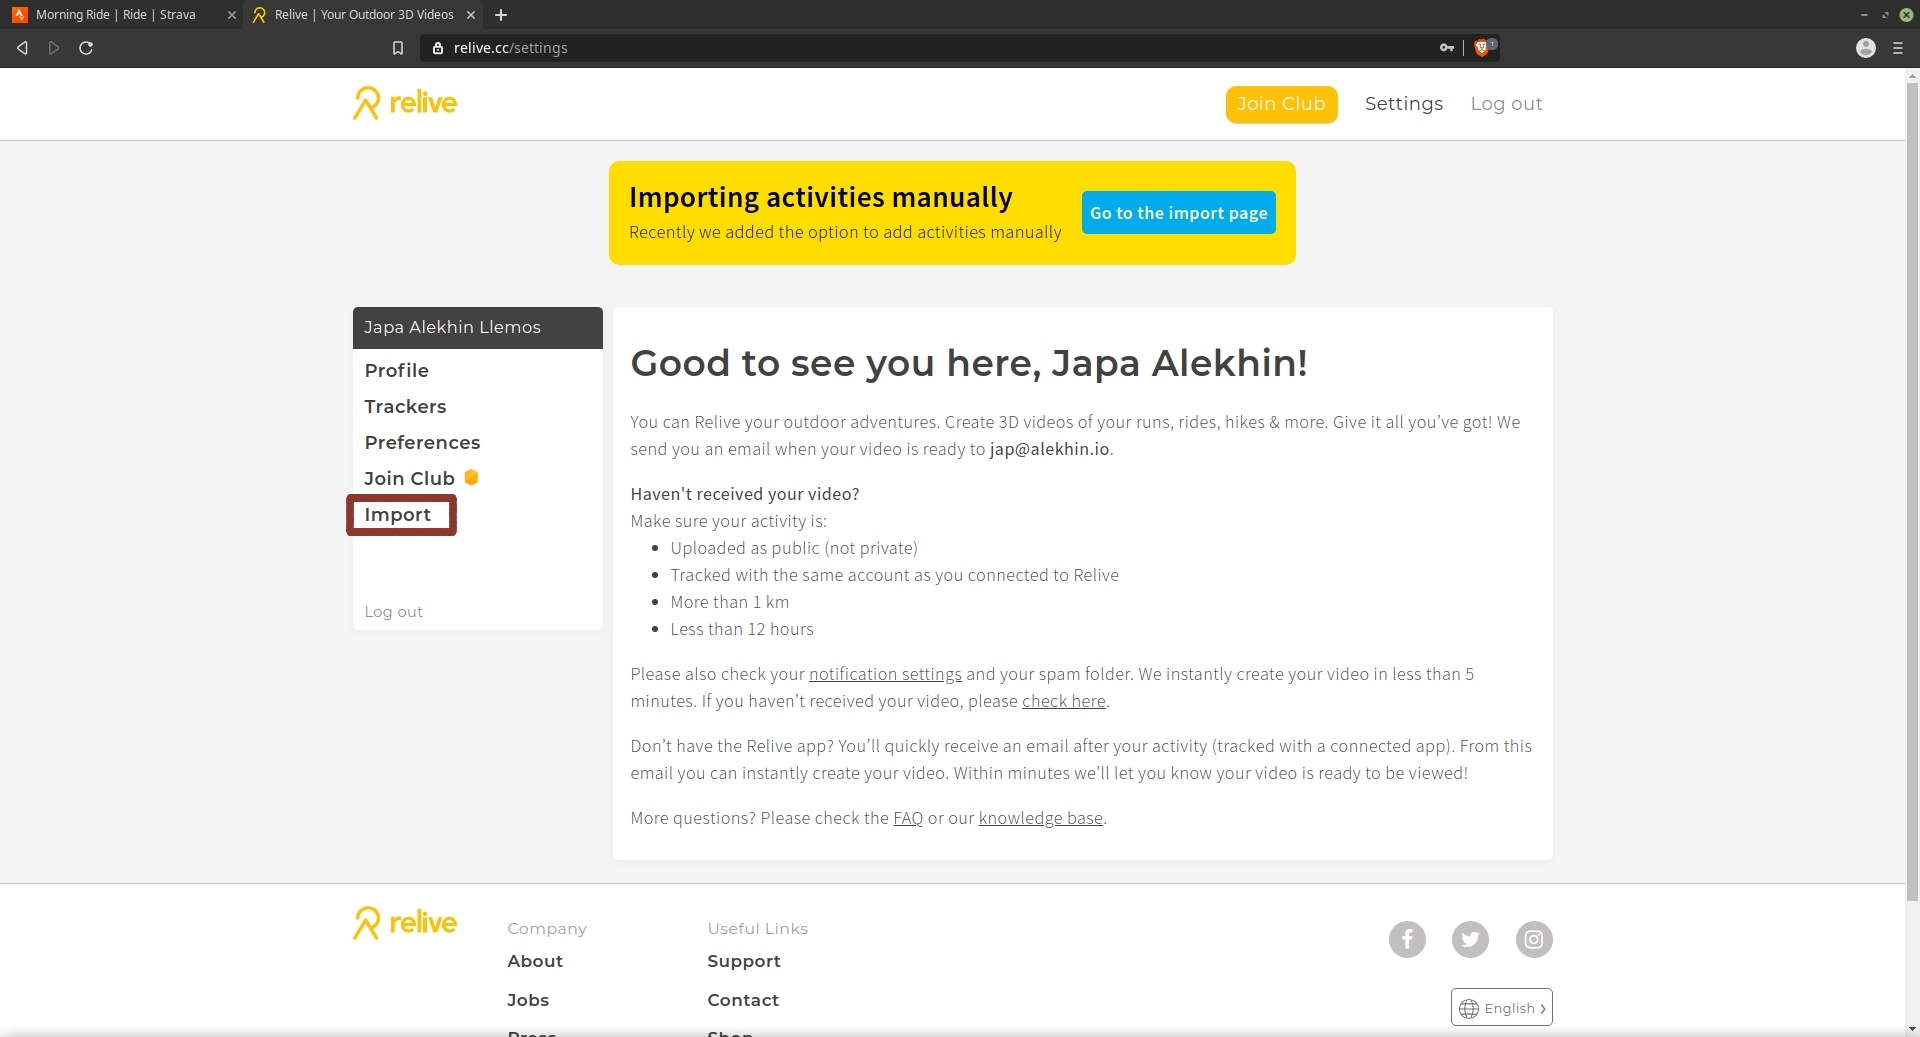The height and width of the screenshot is (1037, 1920).
Task: Open Twitter social icon in footer
Action: point(1469,939)
